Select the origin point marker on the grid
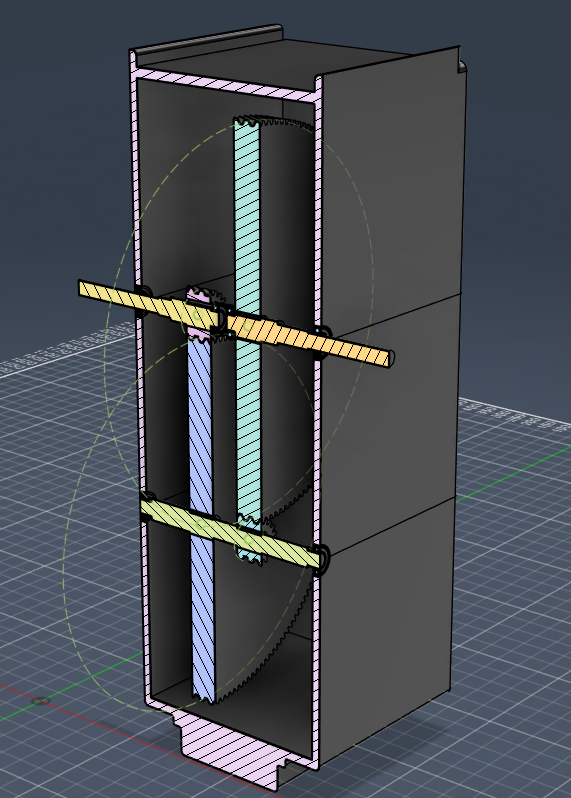Image resolution: width=571 pixels, height=798 pixels. click(41, 701)
